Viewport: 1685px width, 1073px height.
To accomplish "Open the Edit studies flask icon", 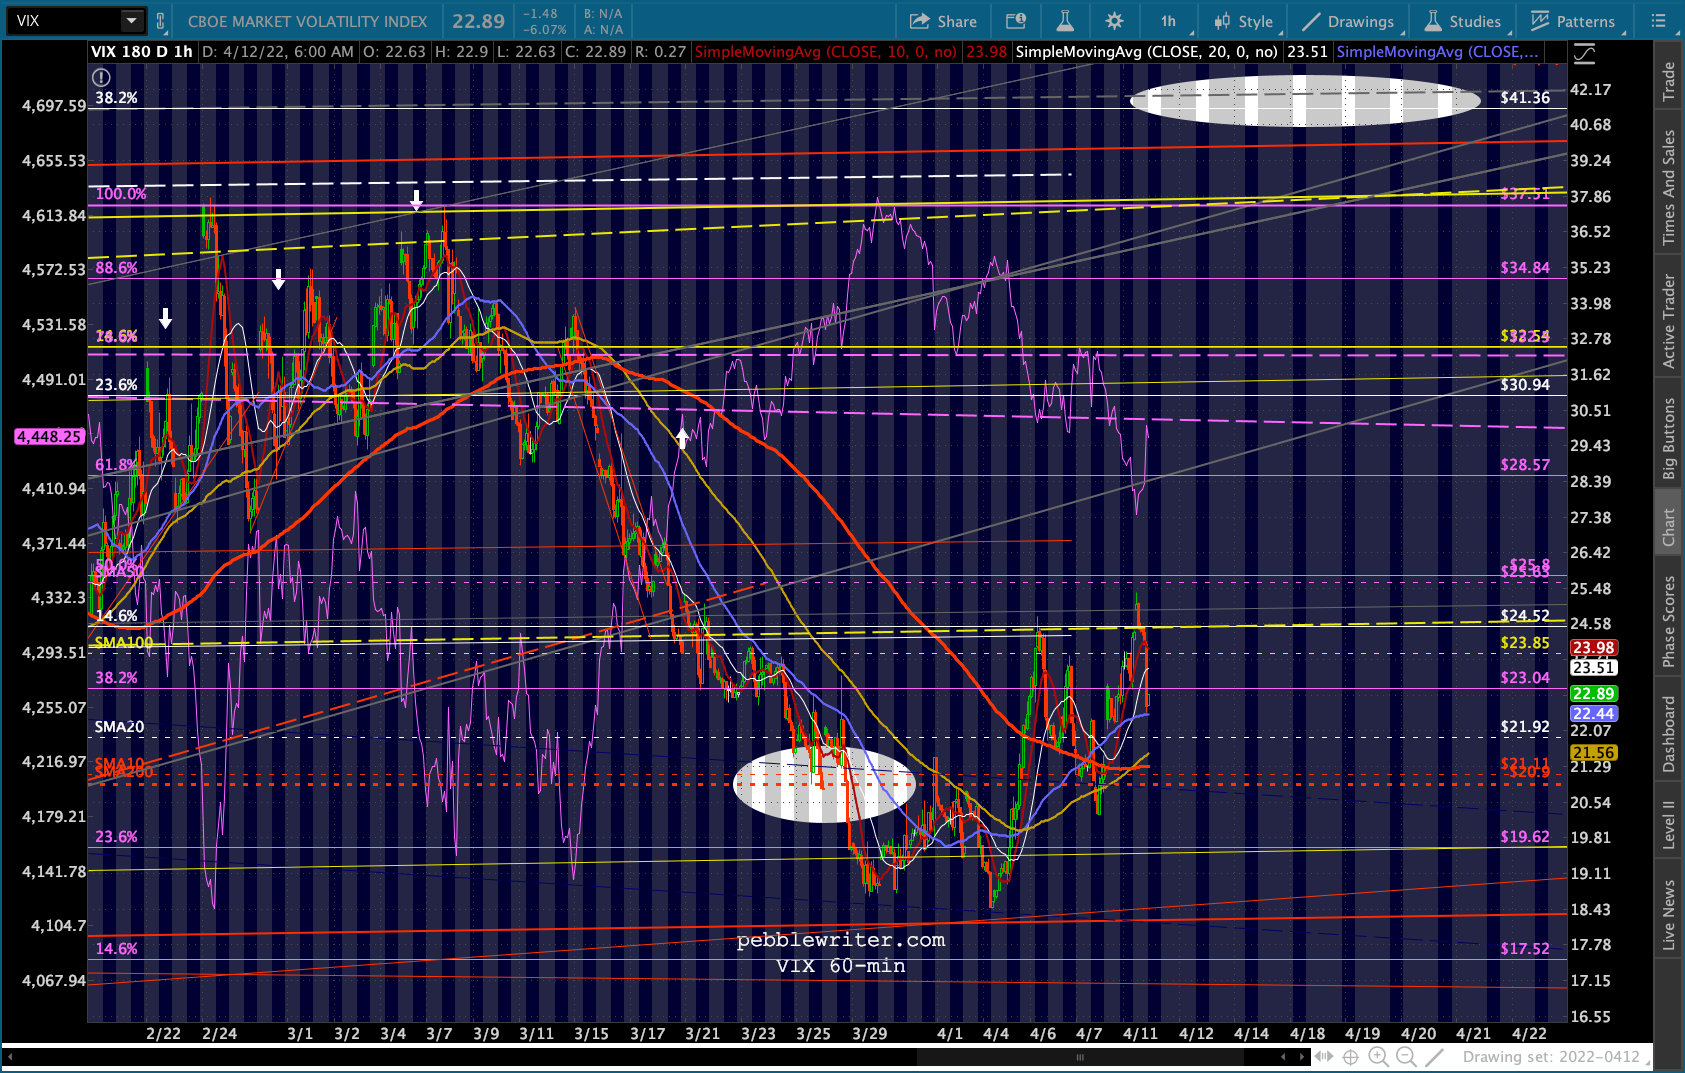I will pyautogui.click(x=1065, y=21).
